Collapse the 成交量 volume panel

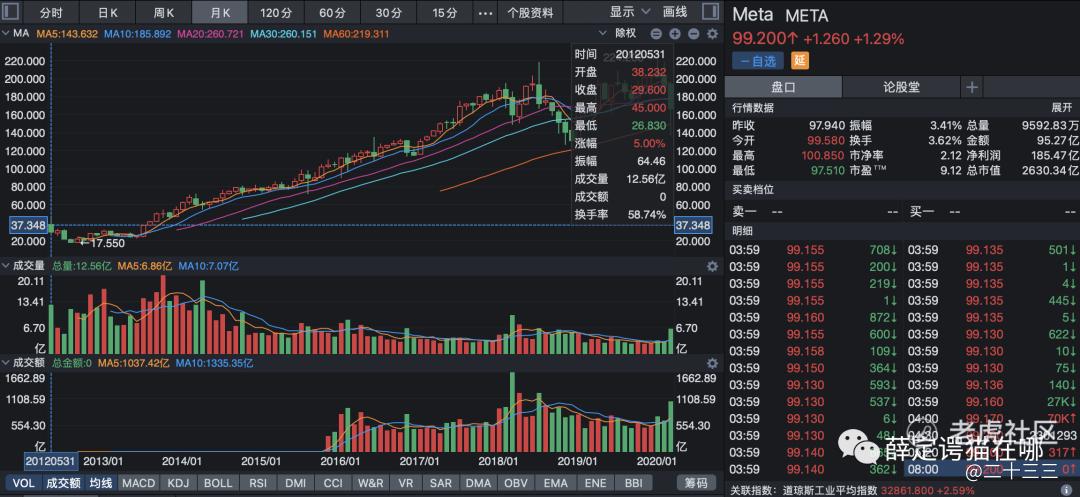(x=6, y=266)
